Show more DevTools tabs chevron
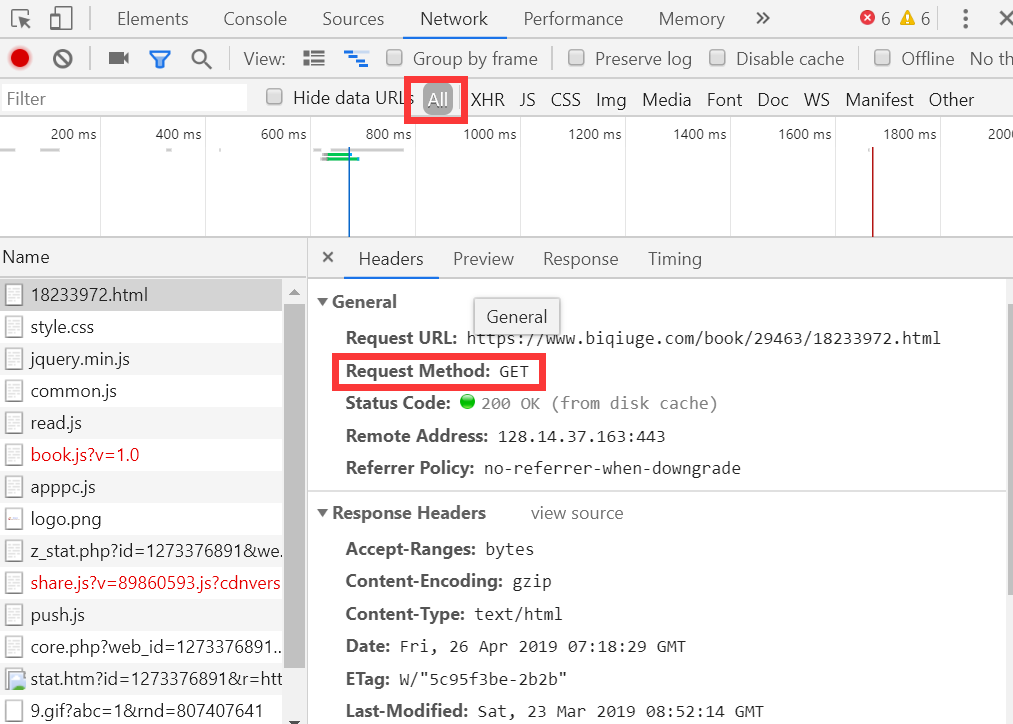 (x=763, y=19)
